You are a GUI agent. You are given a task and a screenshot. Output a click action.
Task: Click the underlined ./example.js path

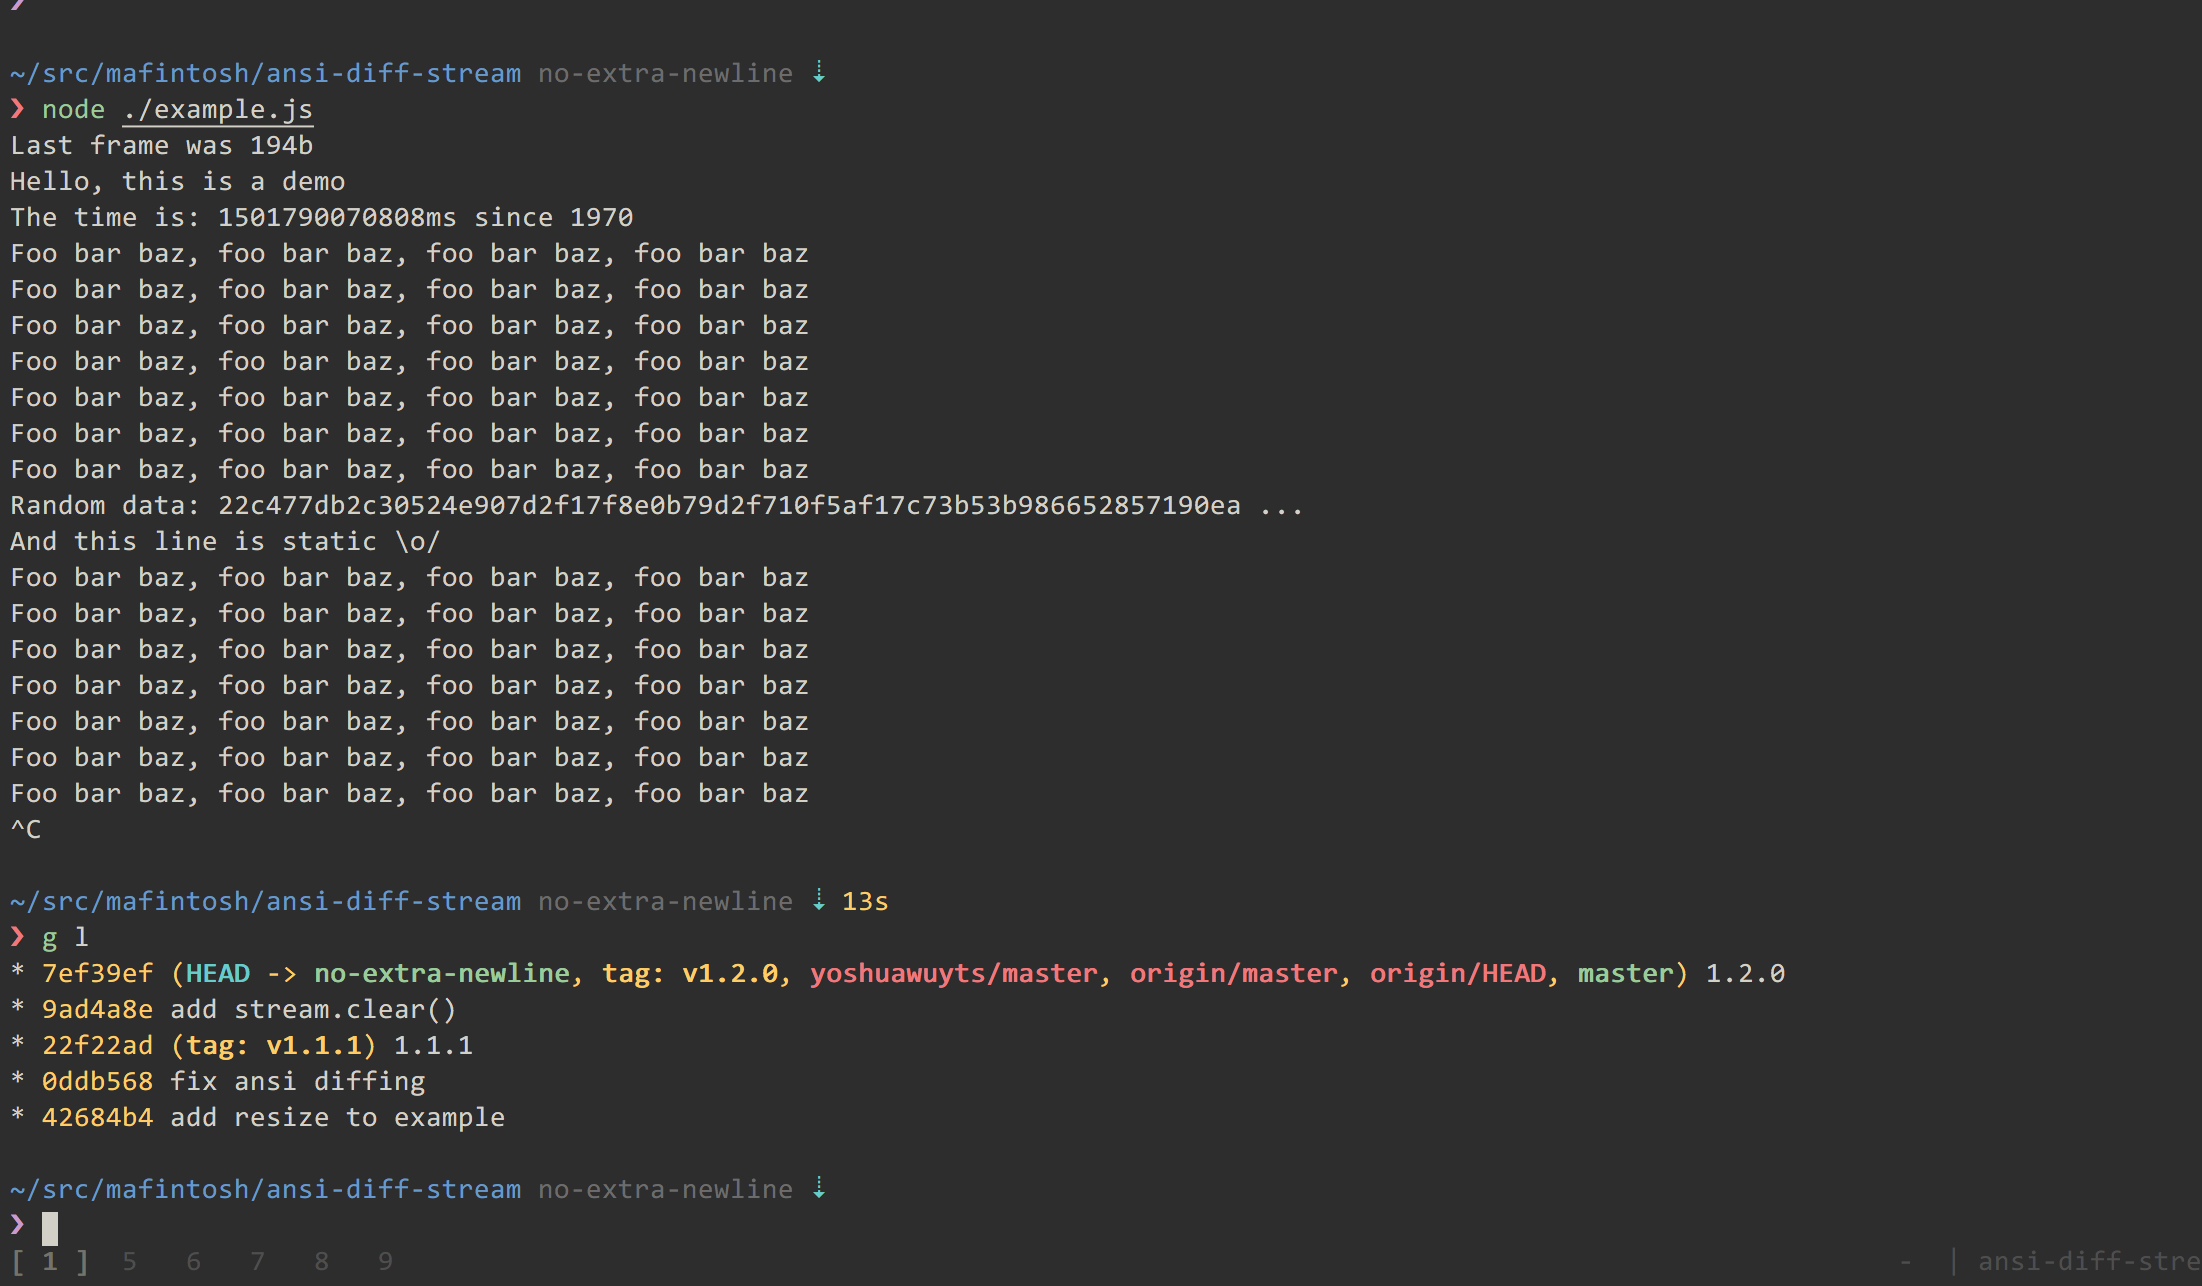tap(218, 109)
